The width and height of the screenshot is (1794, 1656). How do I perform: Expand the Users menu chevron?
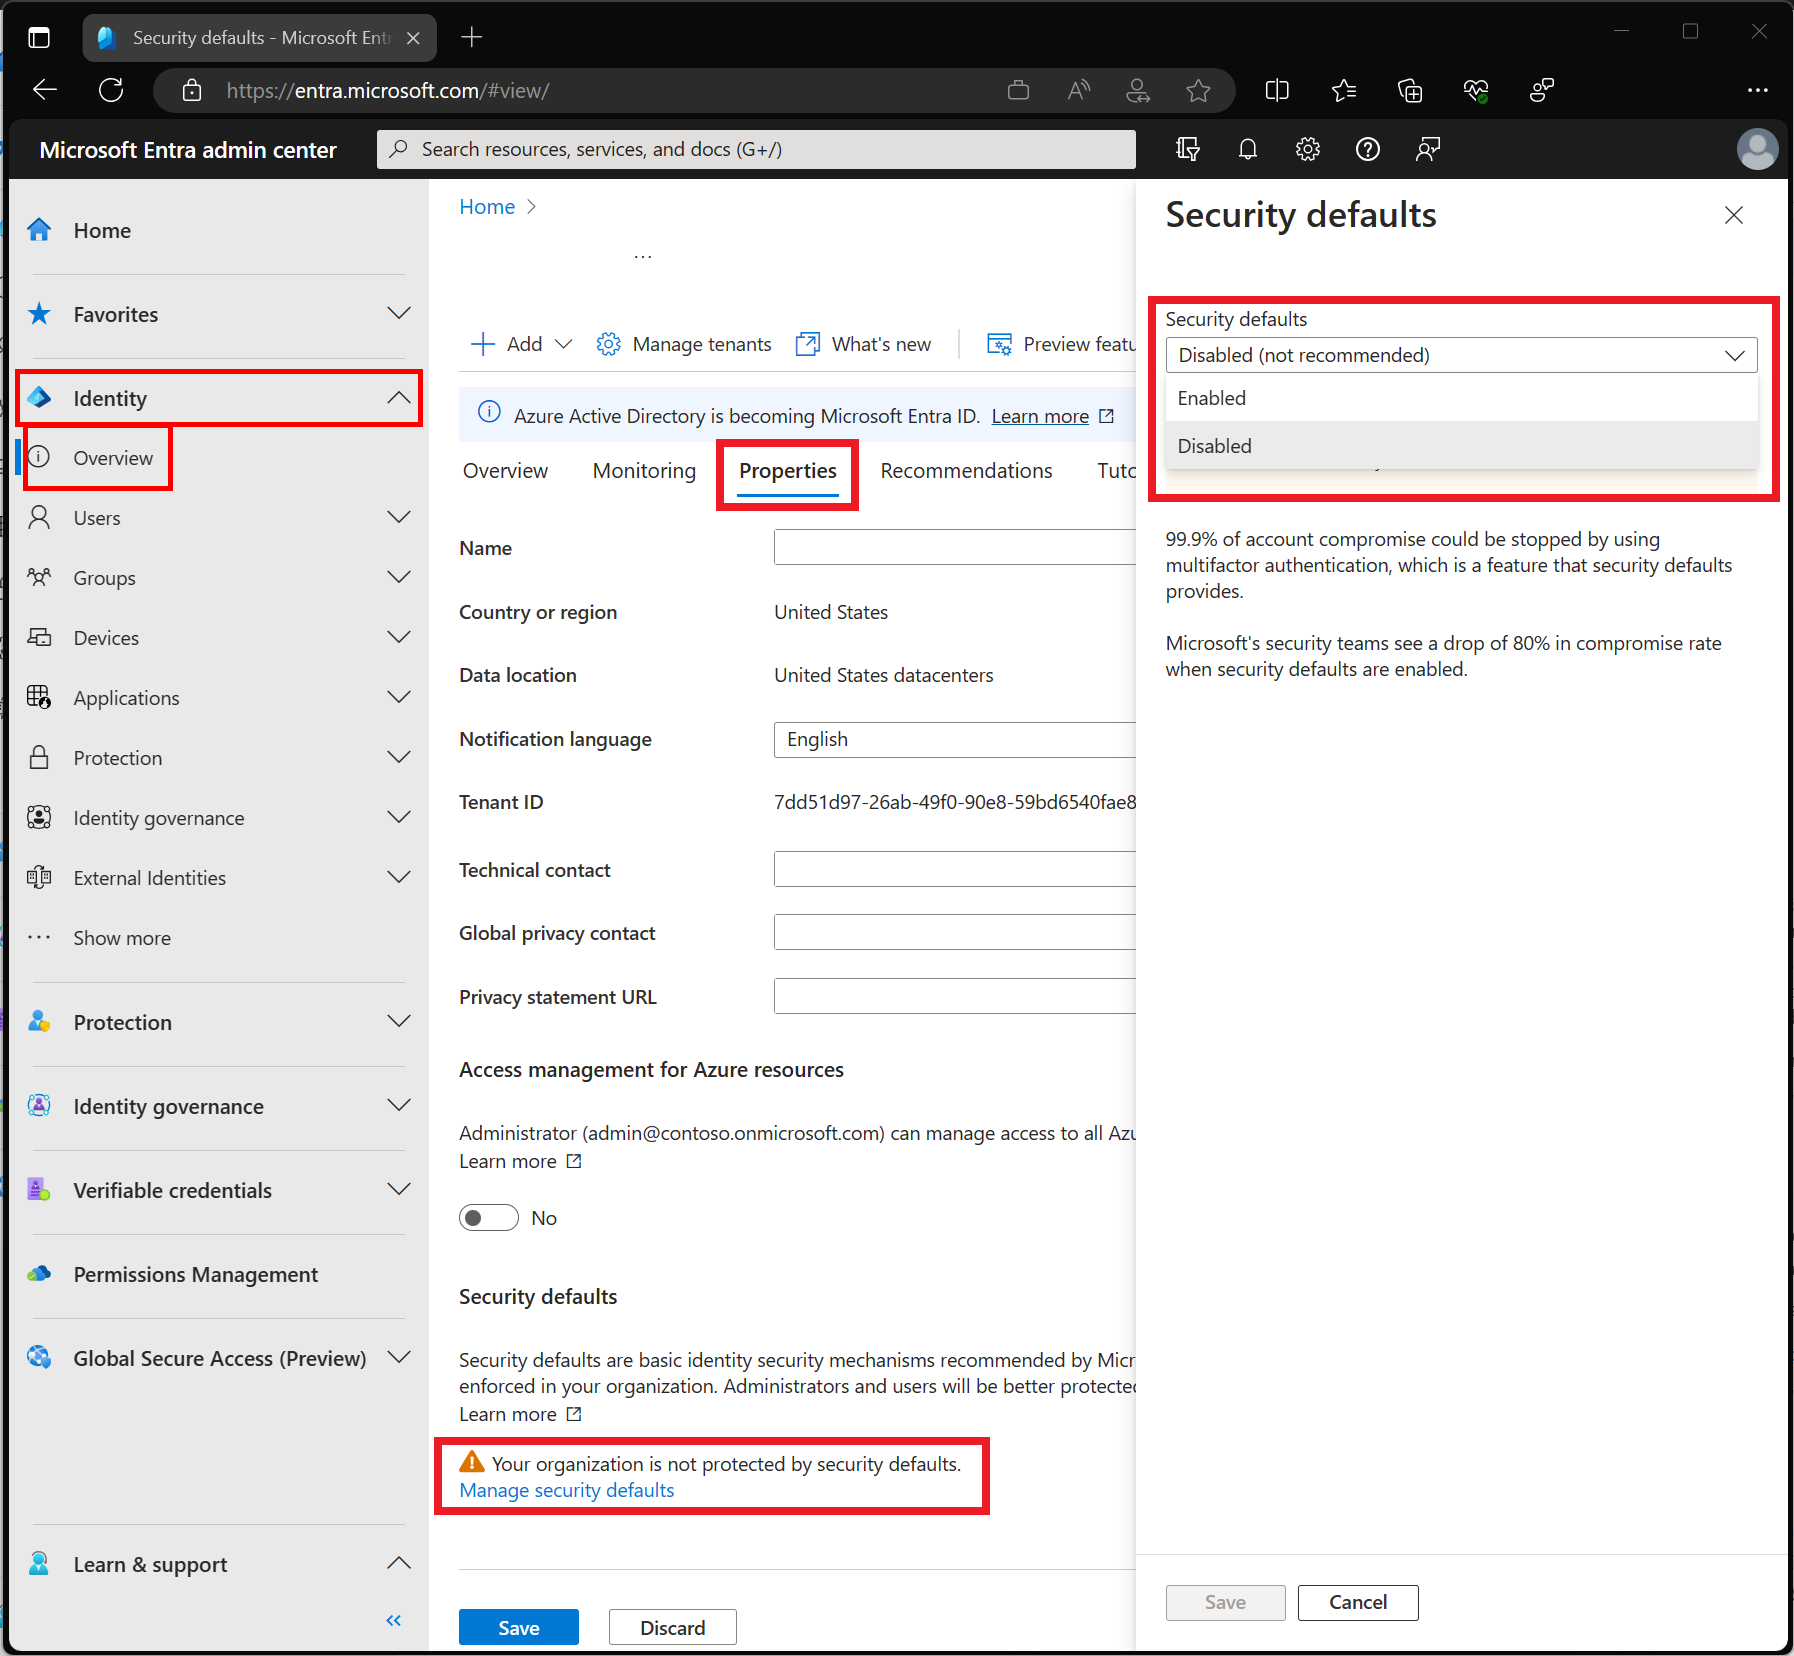coord(399,517)
